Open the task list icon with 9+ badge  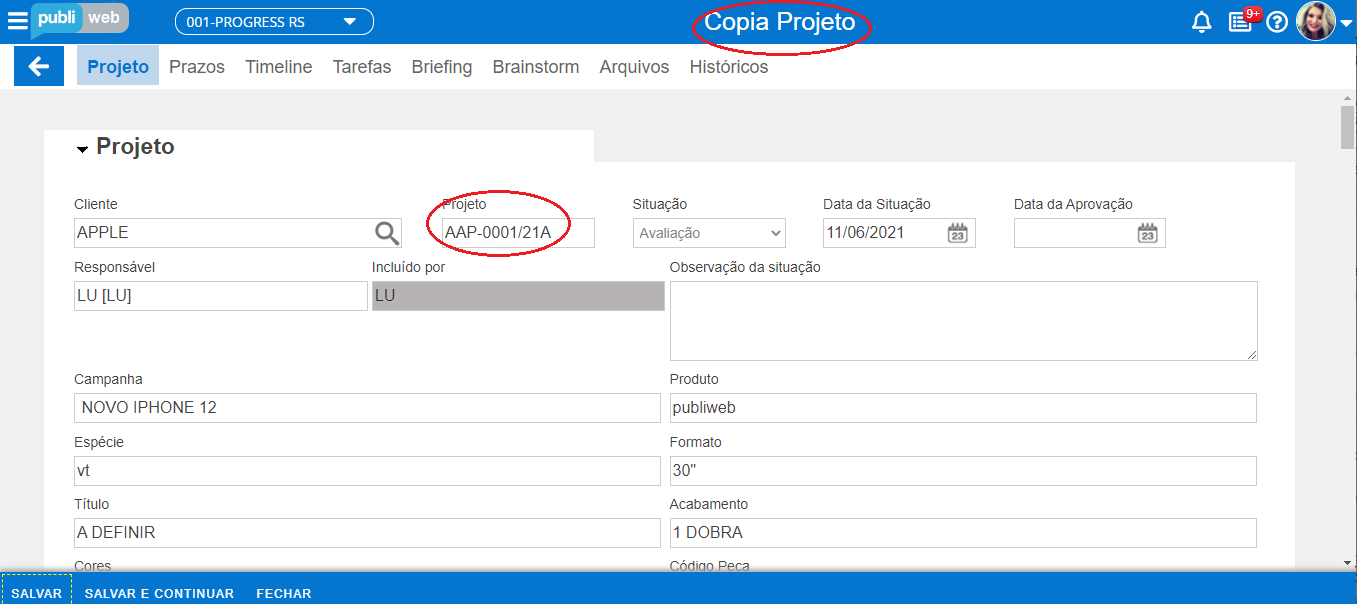(x=1241, y=21)
